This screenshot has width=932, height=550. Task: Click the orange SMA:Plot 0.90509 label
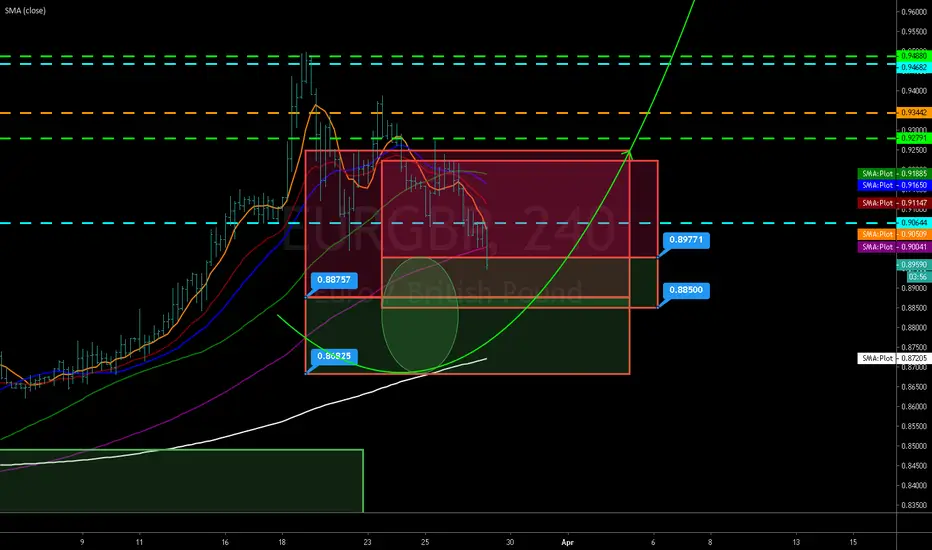pyautogui.click(x=893, y=234)
